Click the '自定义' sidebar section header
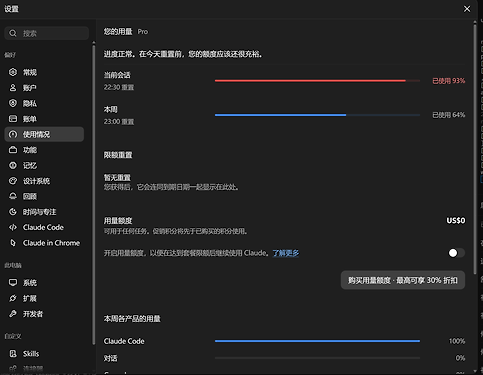Screen dimensions: 483x375 coord(13,336)
